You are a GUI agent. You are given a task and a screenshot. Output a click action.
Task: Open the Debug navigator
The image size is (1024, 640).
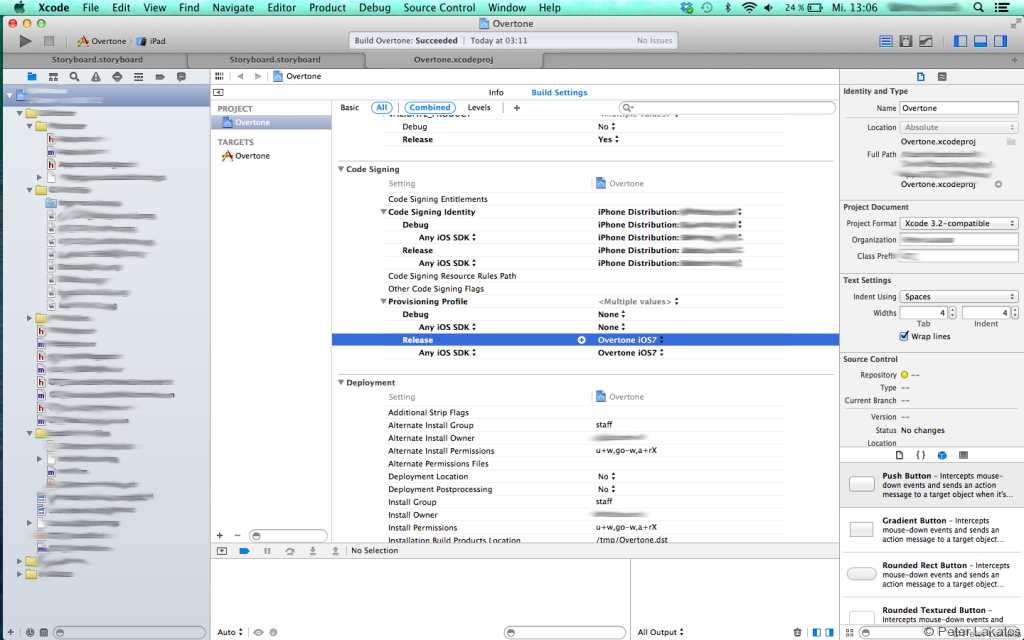click(138, 77)
